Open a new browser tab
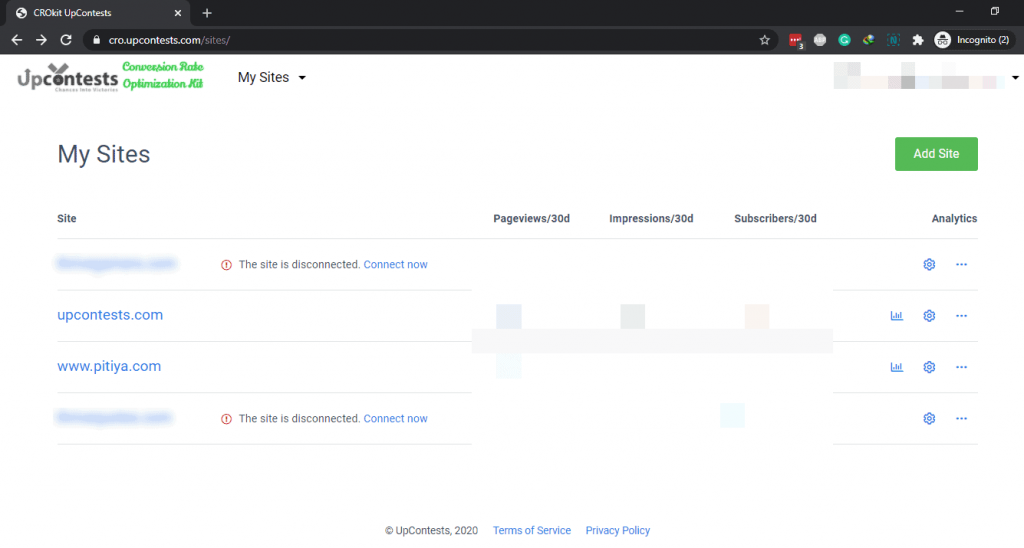The height and width of the screenshot is (548, 1024). pyautogui.click(x=207, y=13)
